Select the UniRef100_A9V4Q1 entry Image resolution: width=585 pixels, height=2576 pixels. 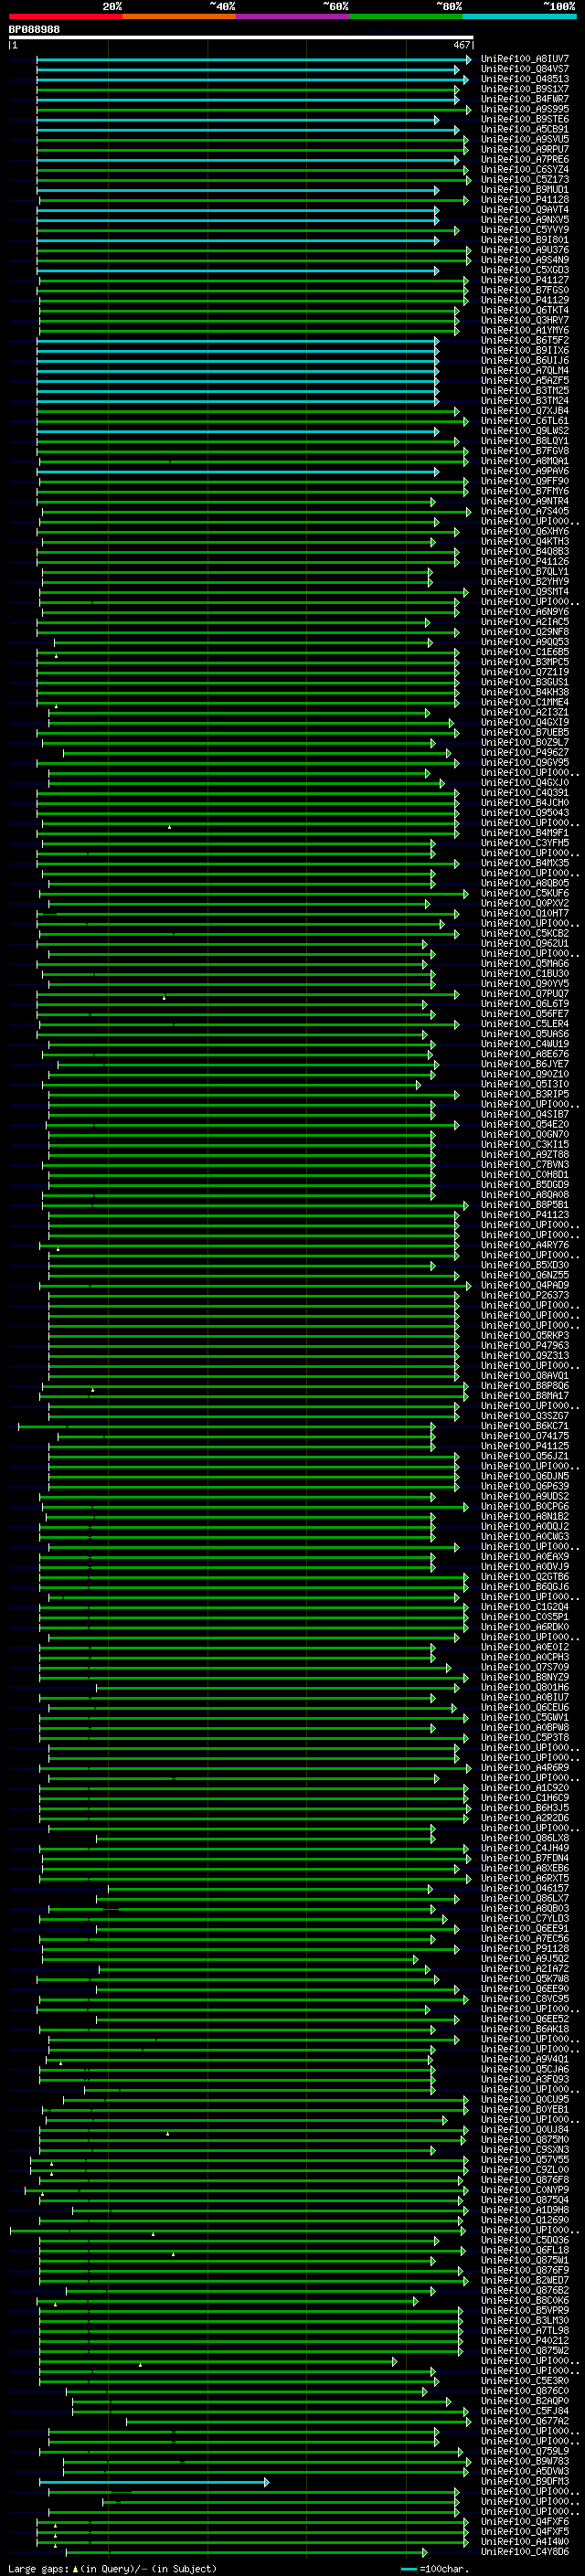(525, 2059)
